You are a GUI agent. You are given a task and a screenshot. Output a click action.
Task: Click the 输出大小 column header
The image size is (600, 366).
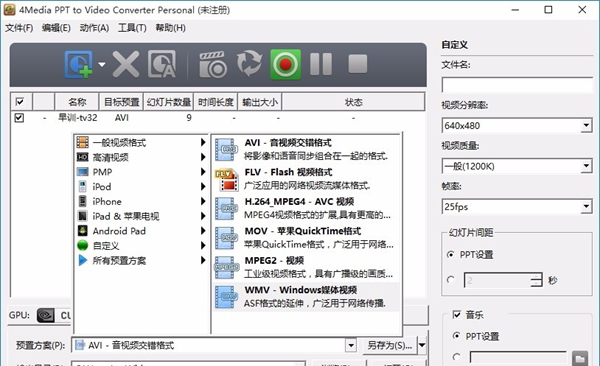(260, 102)
